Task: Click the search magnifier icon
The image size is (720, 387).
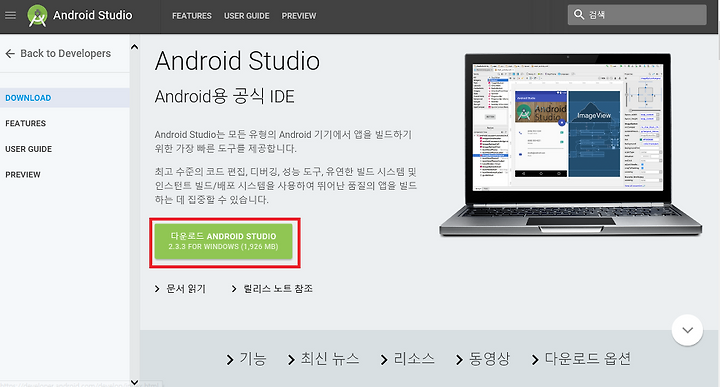Action: pos(579,15)
